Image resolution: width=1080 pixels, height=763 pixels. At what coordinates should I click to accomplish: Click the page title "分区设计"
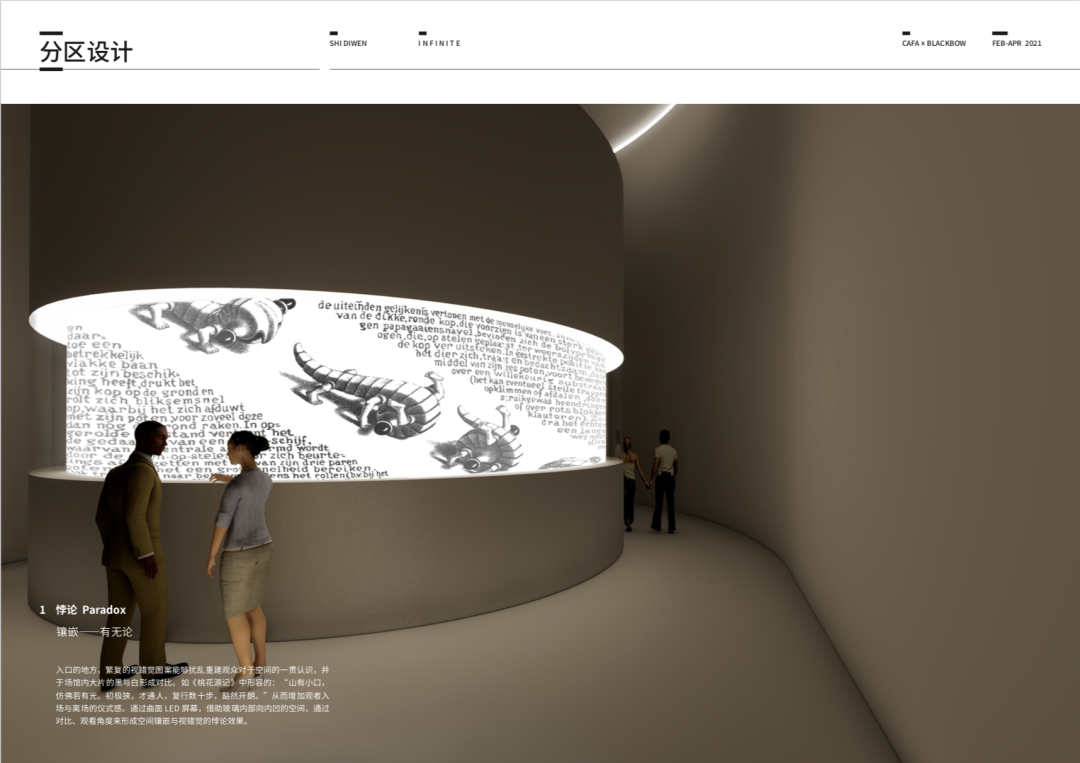86,52
